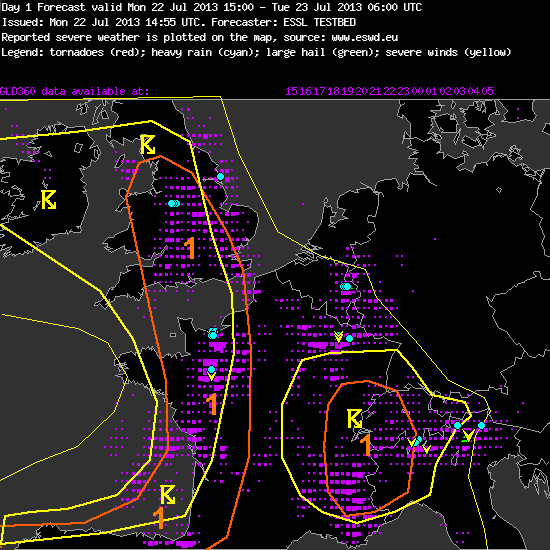550x550 pixels.
Task: Click the cyan heavy rain cluster on the Normandy coast
Action: coord(213,333)
